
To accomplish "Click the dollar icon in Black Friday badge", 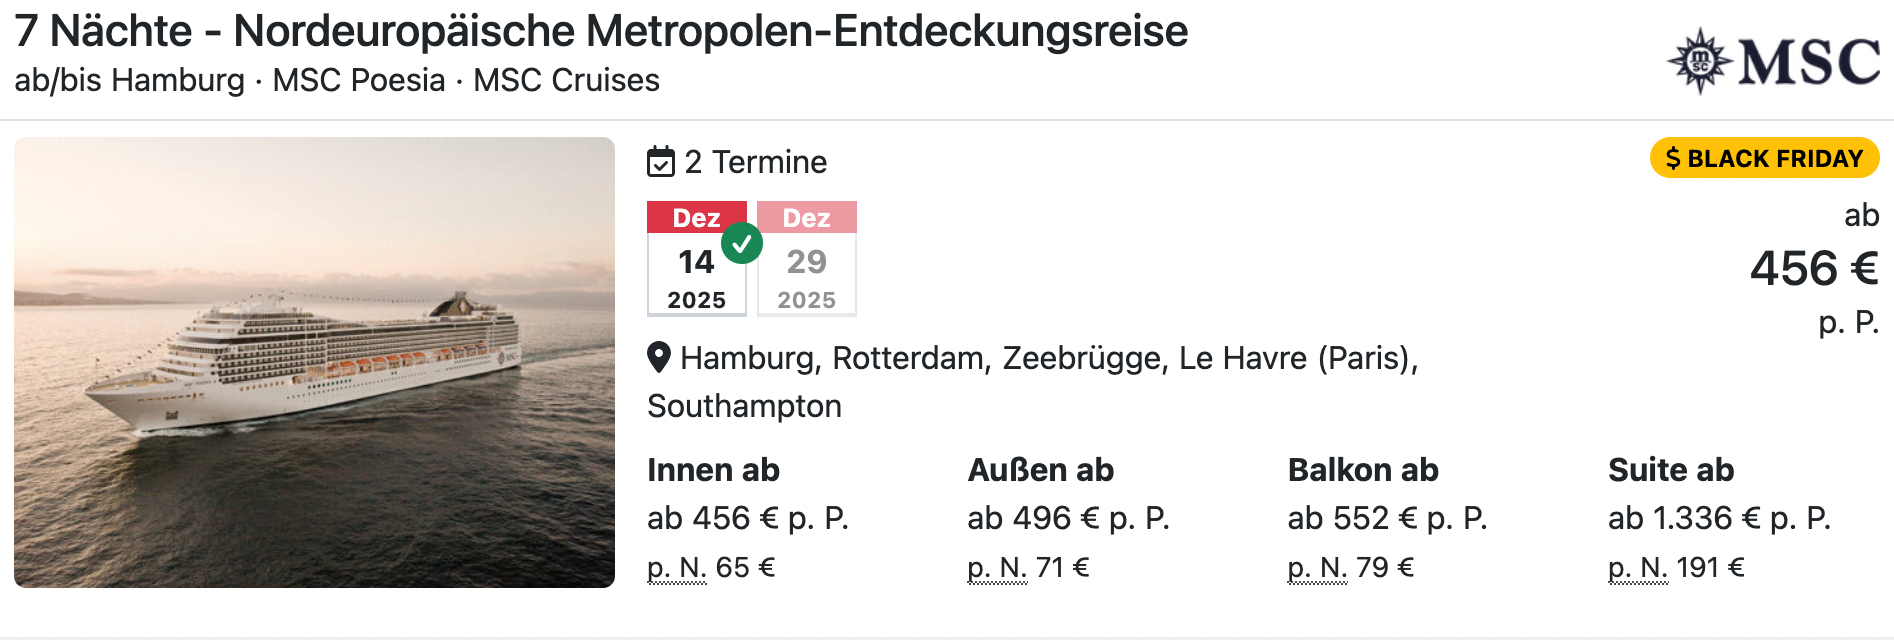I will (1673, 159).
